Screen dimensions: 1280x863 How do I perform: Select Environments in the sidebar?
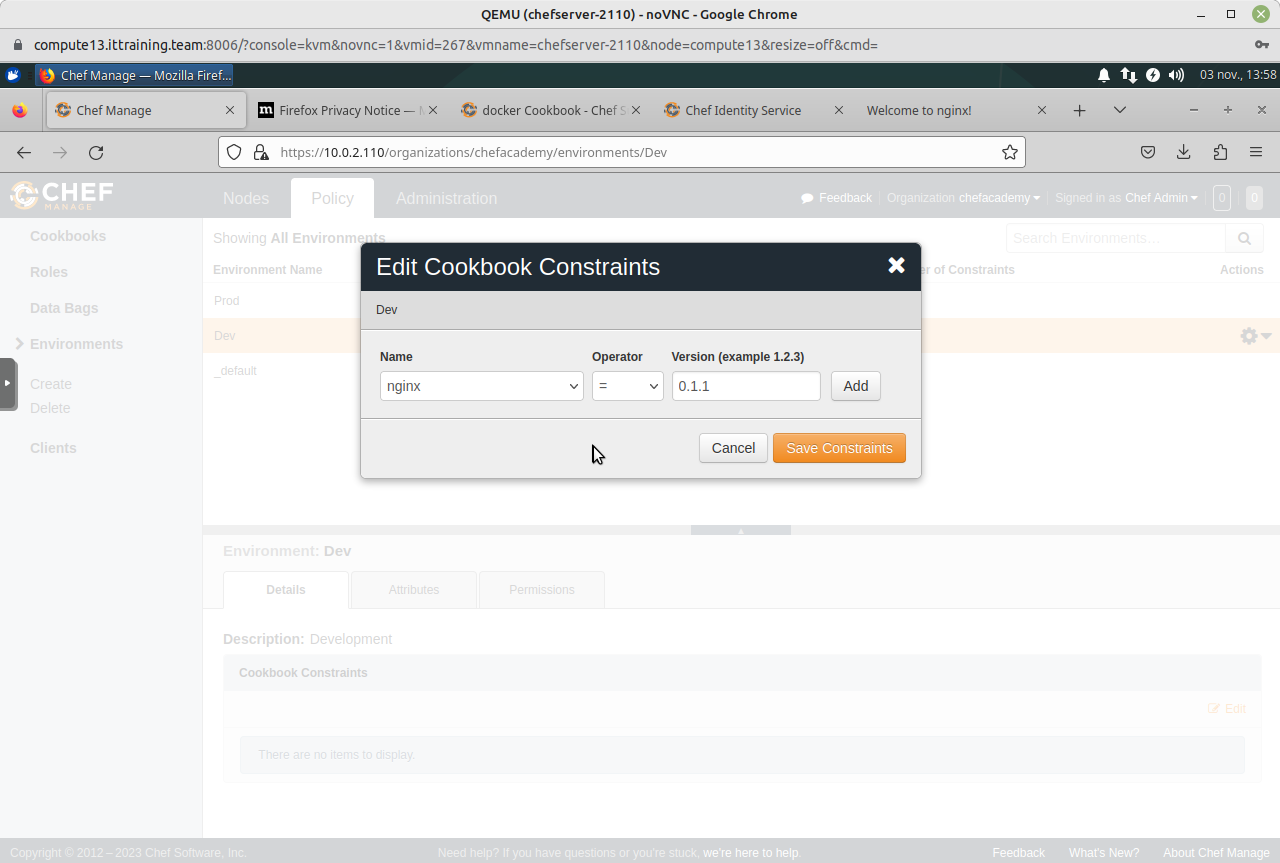pyautogui.click(x=76, y=344)
